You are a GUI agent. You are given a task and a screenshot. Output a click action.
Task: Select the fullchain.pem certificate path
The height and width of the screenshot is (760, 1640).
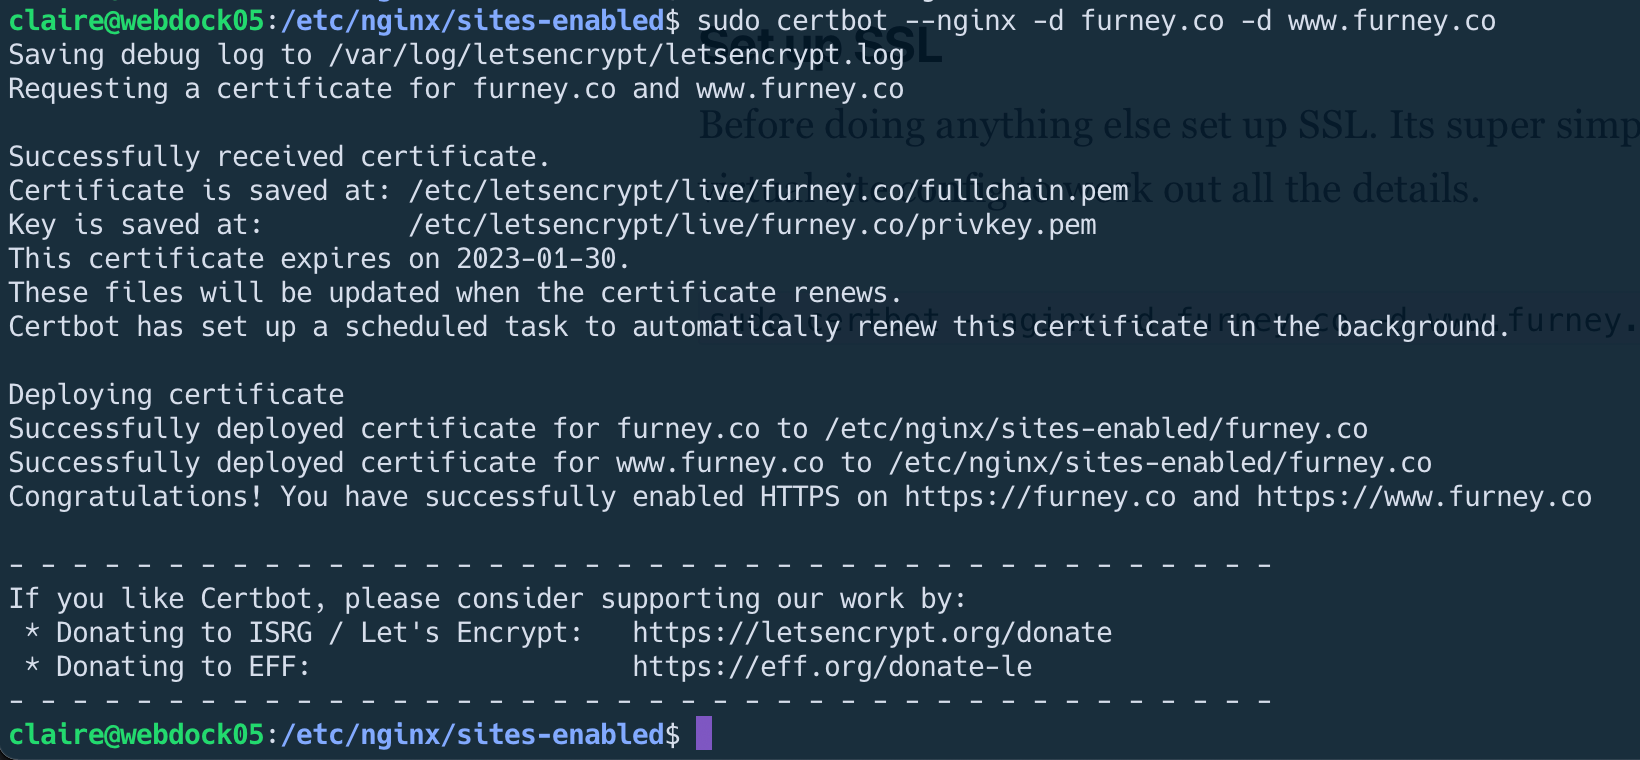768,191
